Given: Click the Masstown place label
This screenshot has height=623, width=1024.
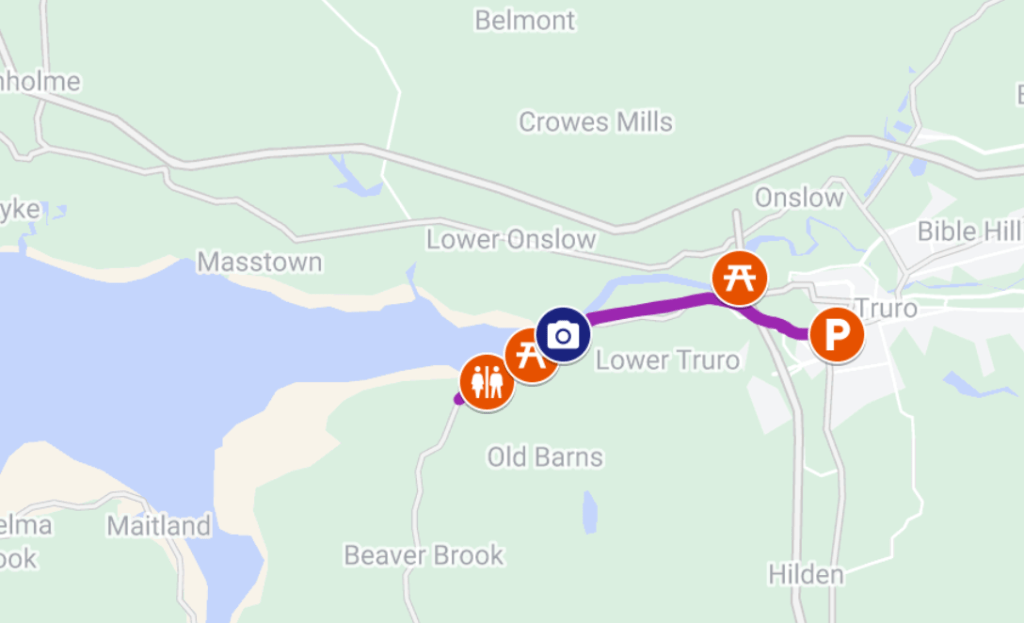Looking at the screenshot, I should [260, 263].
